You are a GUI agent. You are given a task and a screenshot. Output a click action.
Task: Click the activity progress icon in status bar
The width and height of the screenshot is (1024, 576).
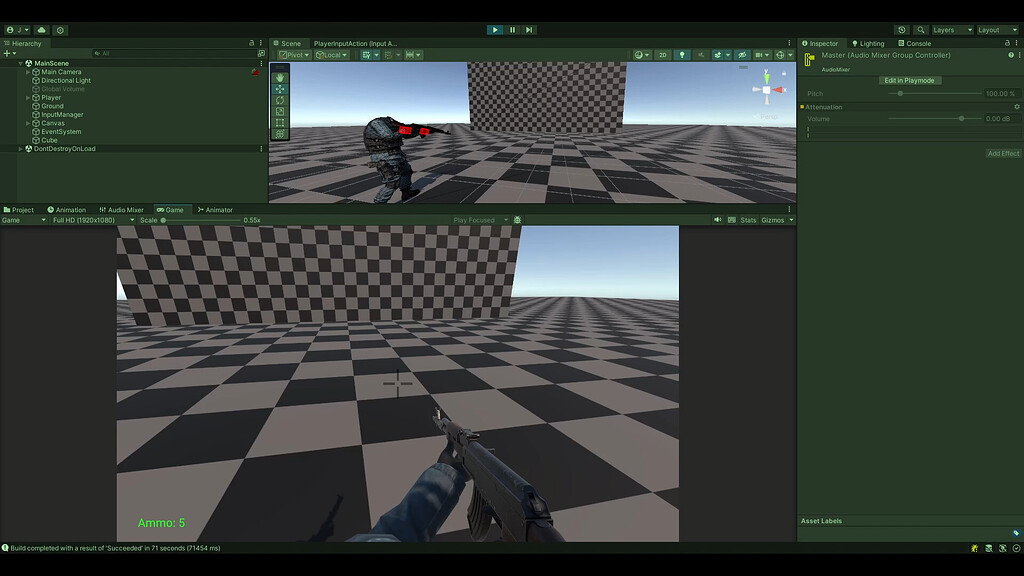1016,549
